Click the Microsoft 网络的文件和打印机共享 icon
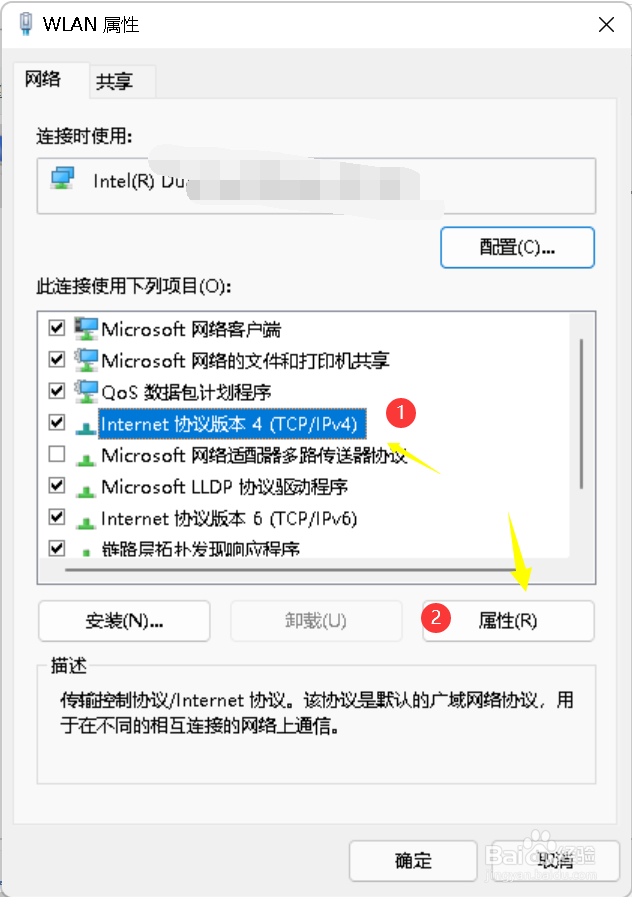This screenshot has height=897, width=632. coord(86,360)
